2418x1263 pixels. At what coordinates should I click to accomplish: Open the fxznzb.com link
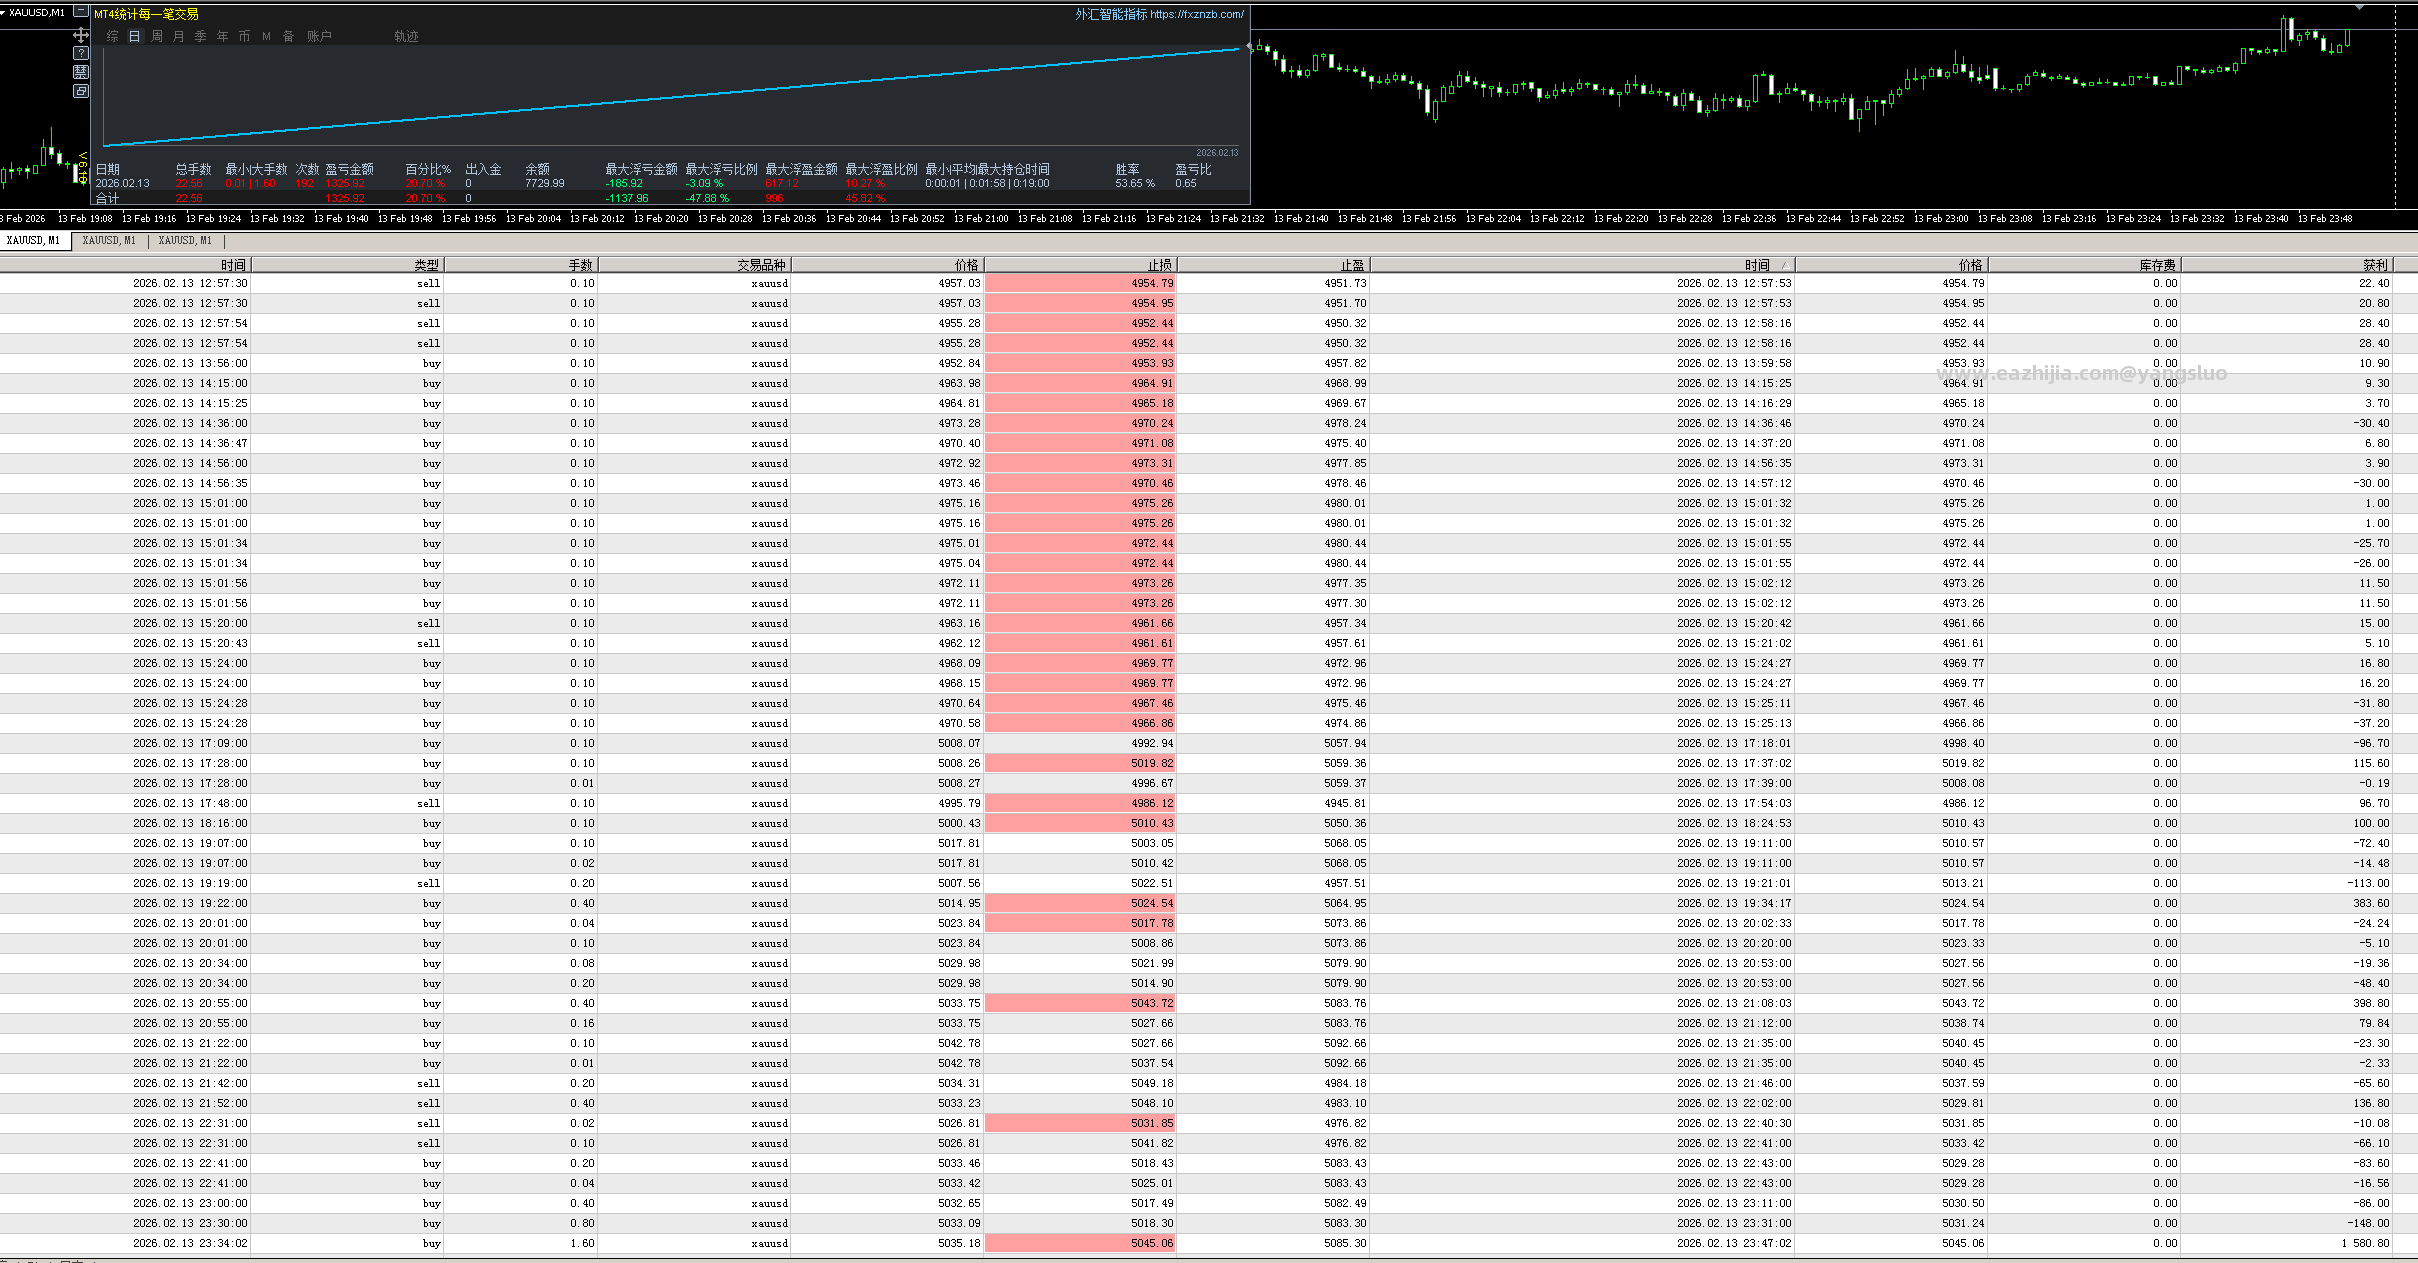pyautogui.click(x=1197, y=14)
